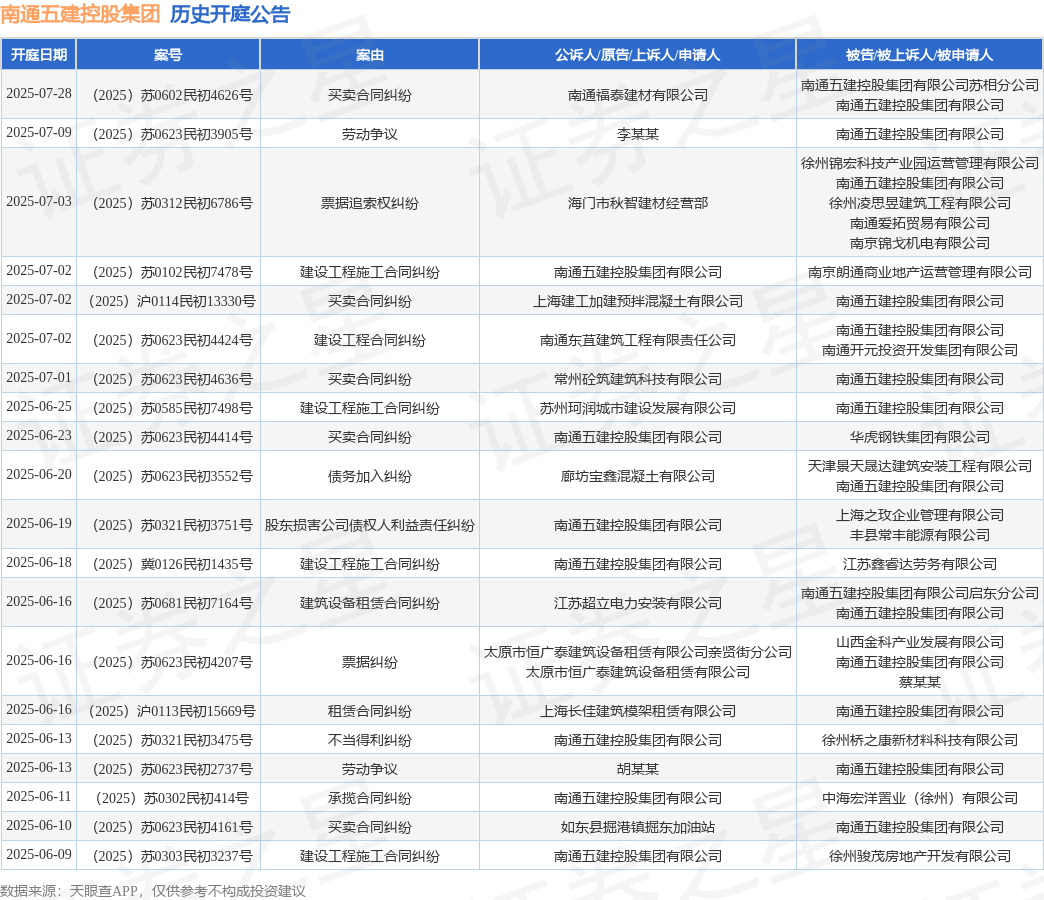Image resolution: width=1044 pixels, height=900 pixels.
Task: Click defendant 徐州锦宏科技产业园运营管理有限公司
Action: 919,163
